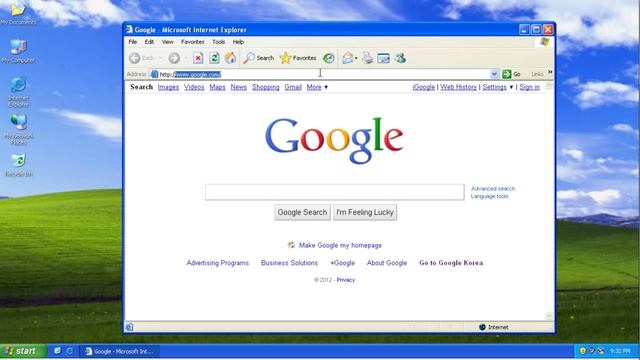Open the Forward button history dropdown arrow
Screen dimensions: 640x360
[185, 58]
